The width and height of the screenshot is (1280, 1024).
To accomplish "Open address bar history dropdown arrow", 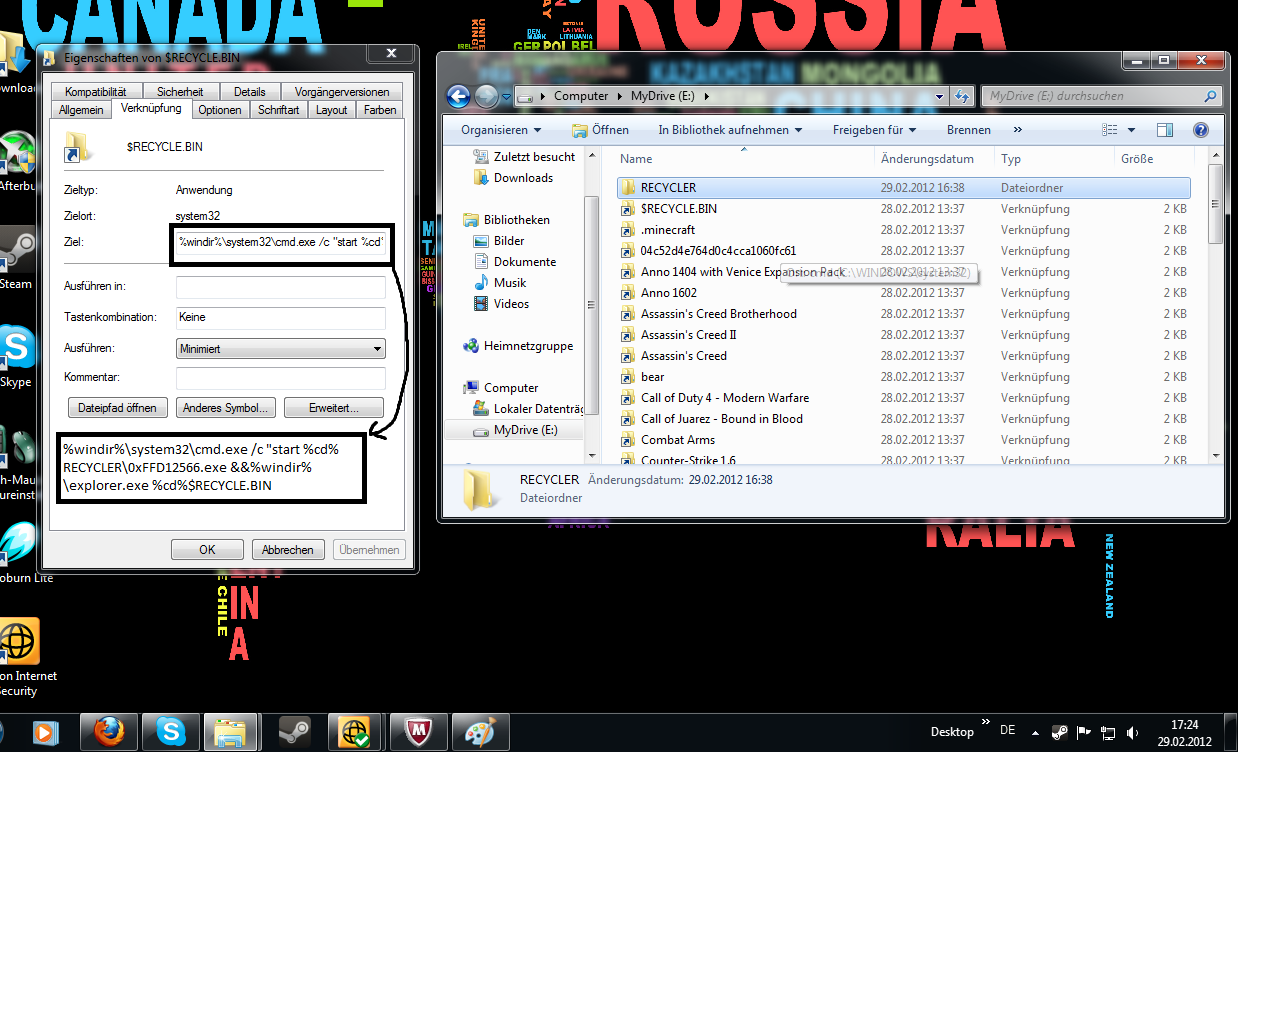I will [x=939, y=97].
